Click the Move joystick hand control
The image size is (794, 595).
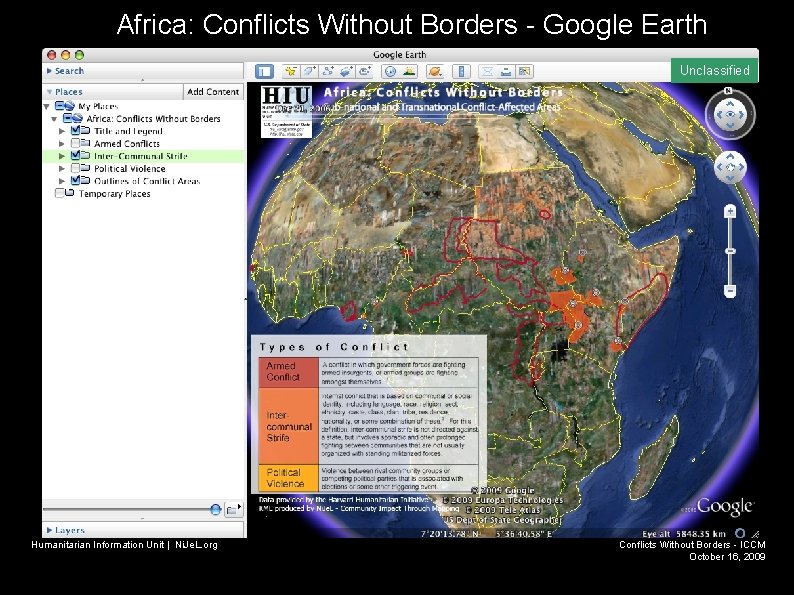pyautogui.click(x=730, y=168)
